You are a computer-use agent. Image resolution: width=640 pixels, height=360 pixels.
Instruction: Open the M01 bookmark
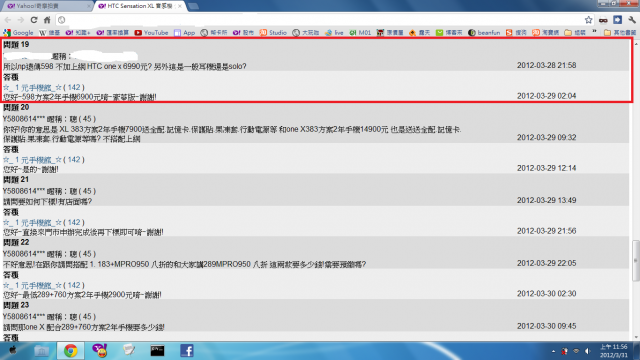(x=360, y=33)
